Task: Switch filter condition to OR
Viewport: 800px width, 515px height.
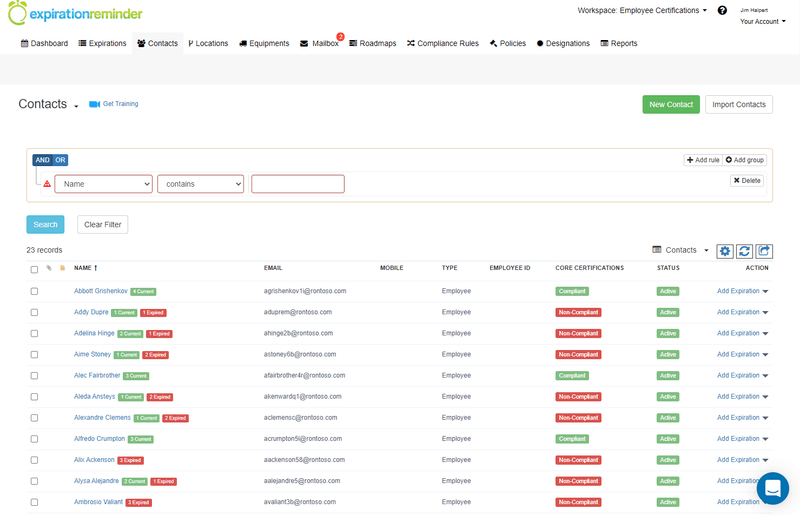Action: tap(60, 160)
